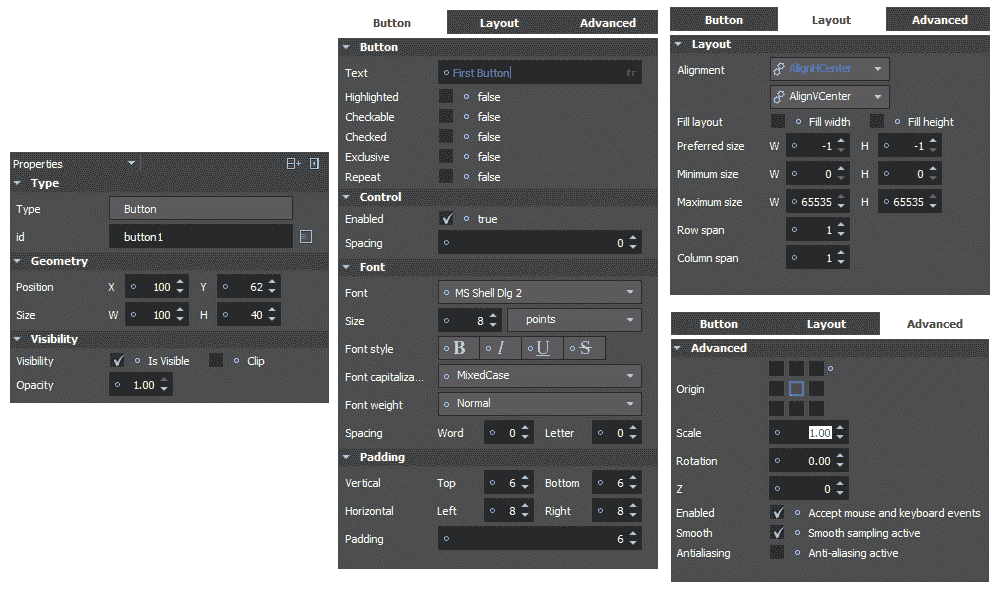This screenshot has height=593, width=1000.
Task: Enable the Antialiasing checkbox
Action: tap(777, 553)
